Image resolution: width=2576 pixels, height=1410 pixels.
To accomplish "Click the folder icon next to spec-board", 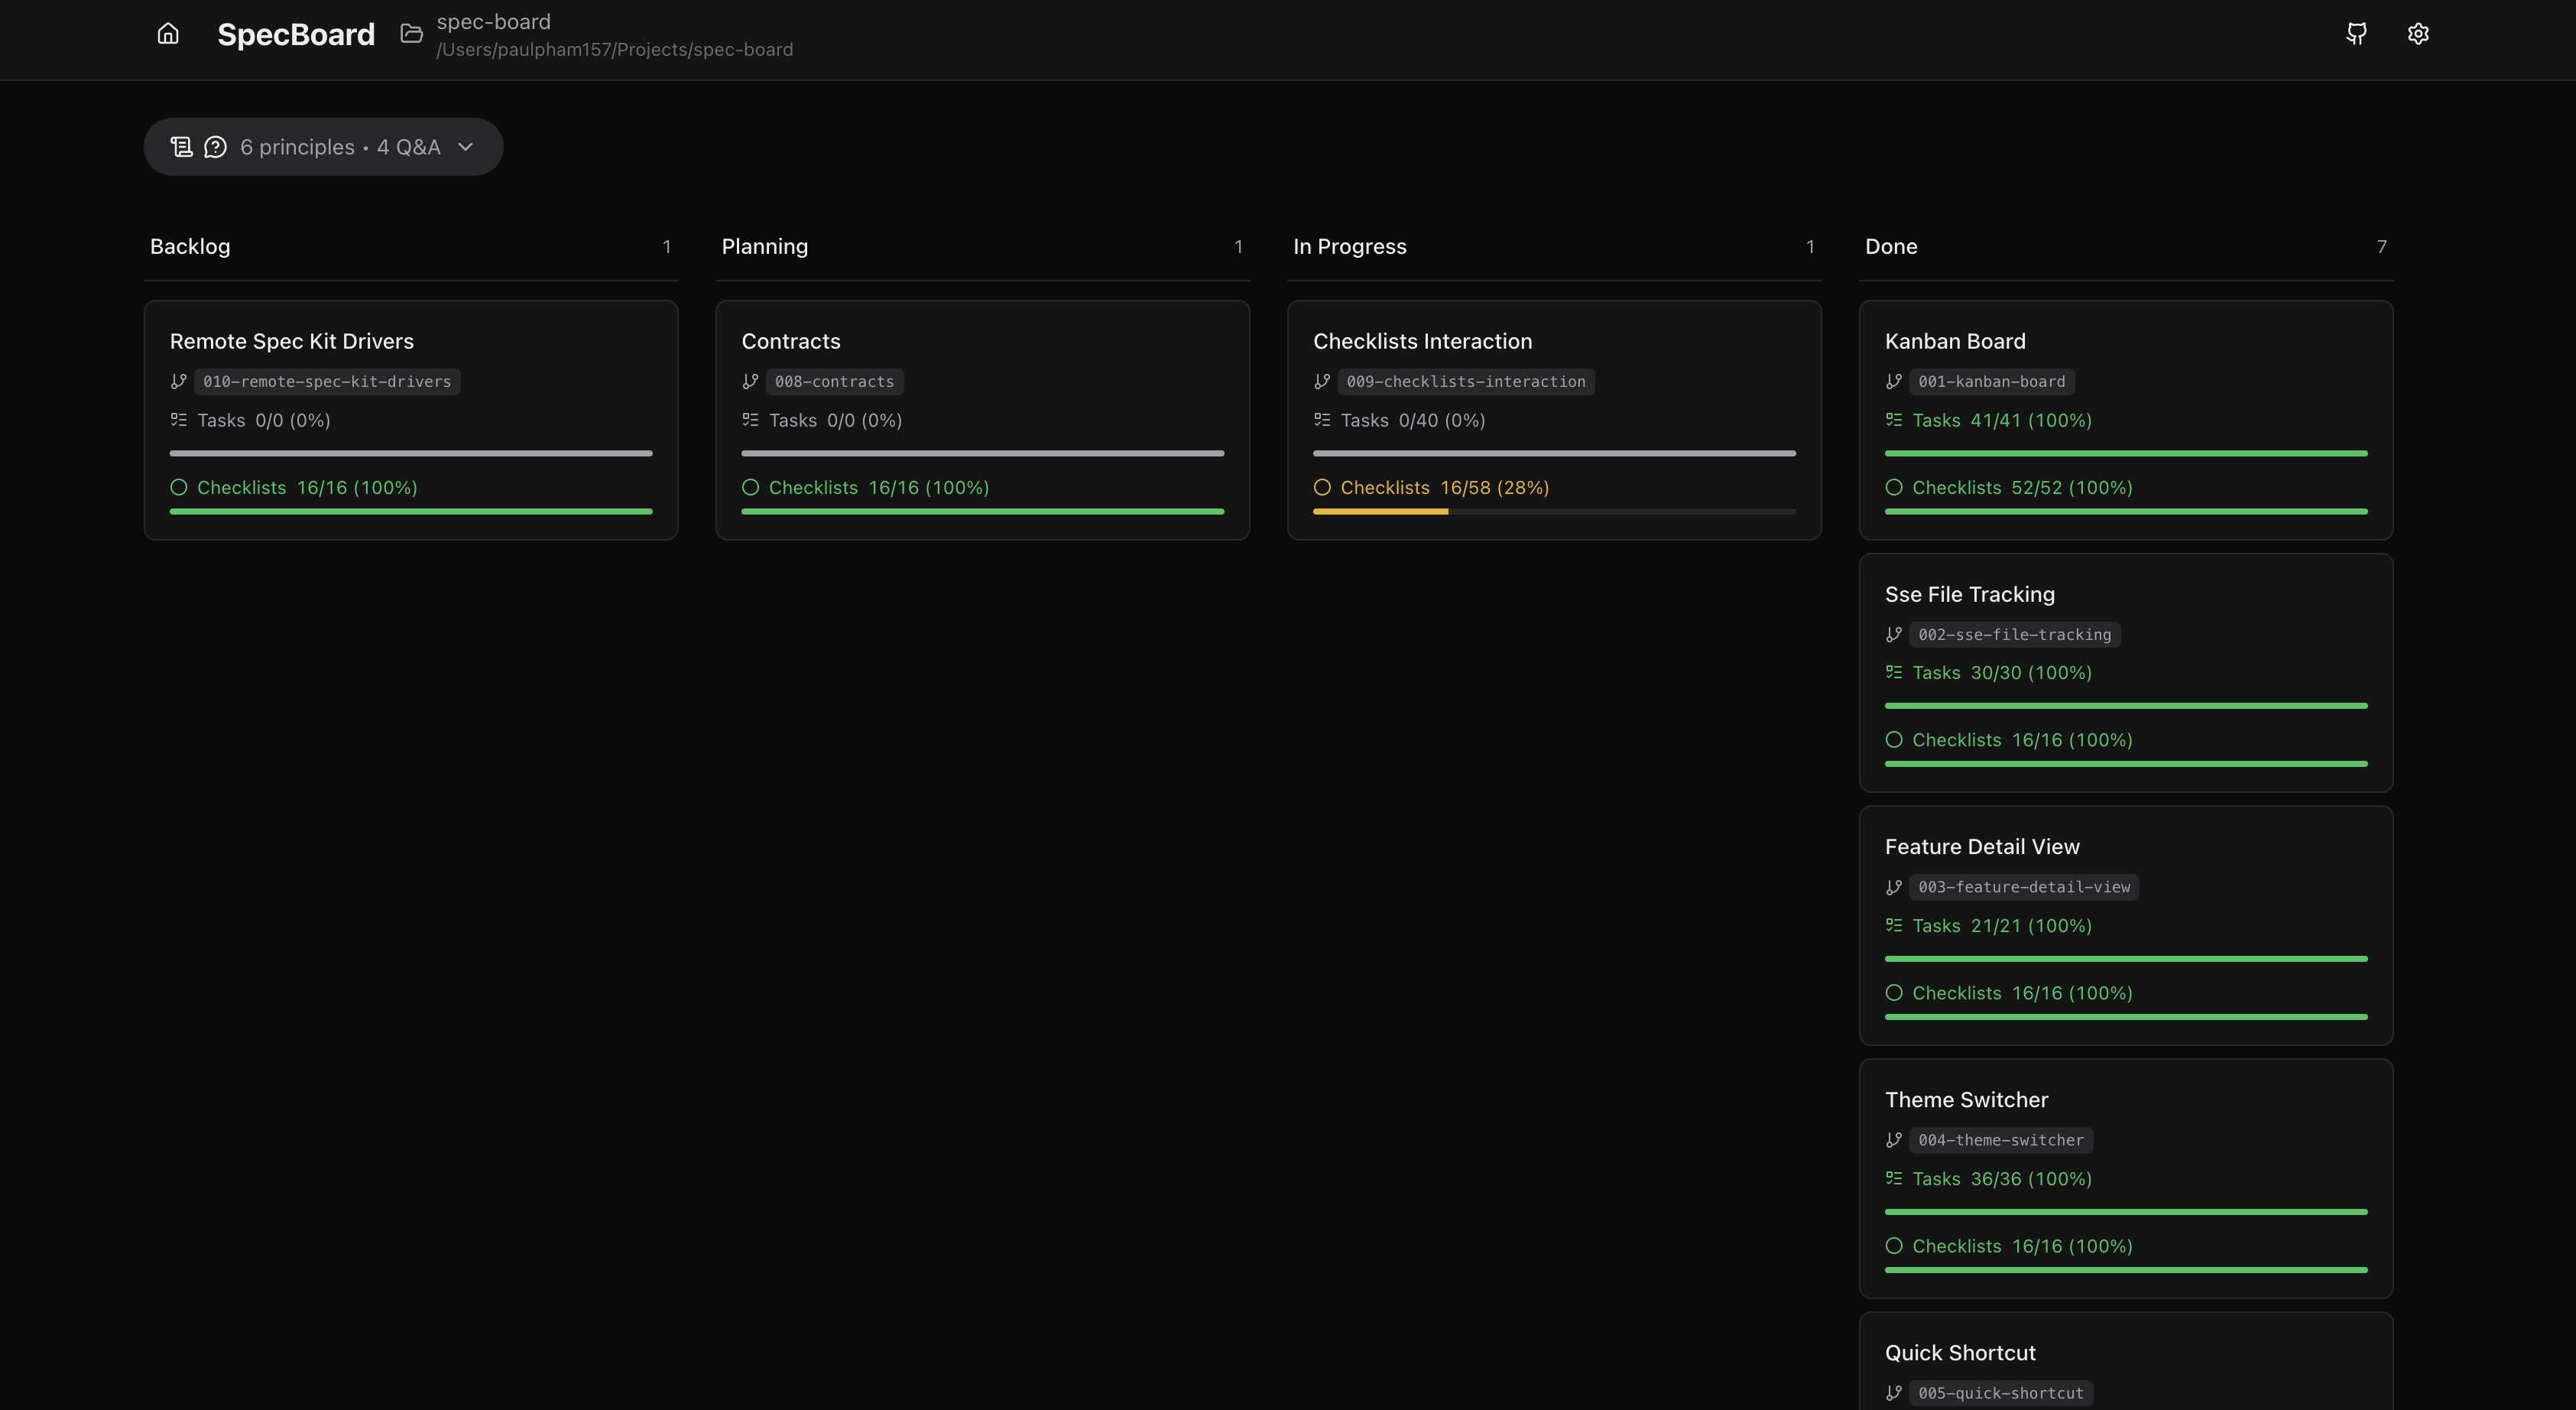I will pyautogui.click(x=410, y=32).
